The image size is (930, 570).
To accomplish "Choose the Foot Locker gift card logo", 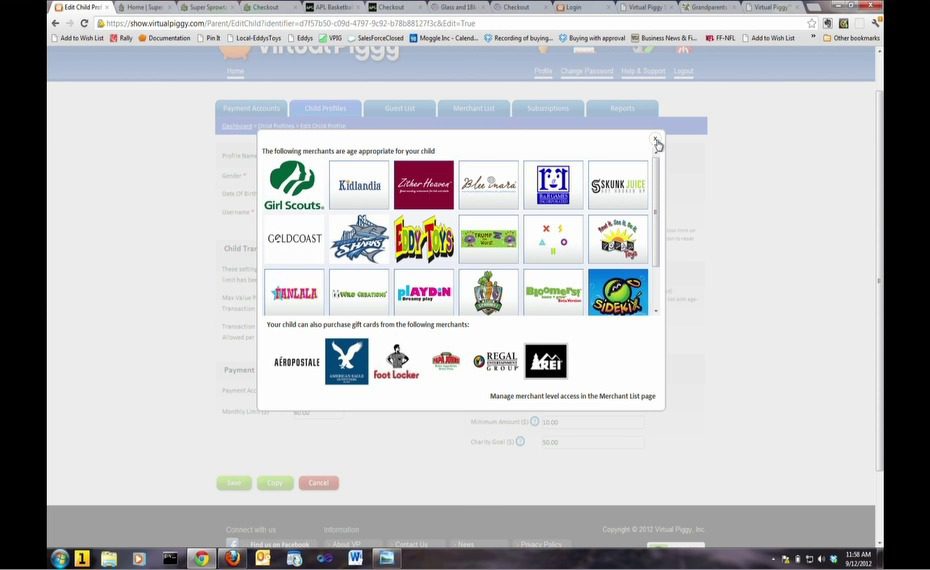I will [x=396, y=362].
